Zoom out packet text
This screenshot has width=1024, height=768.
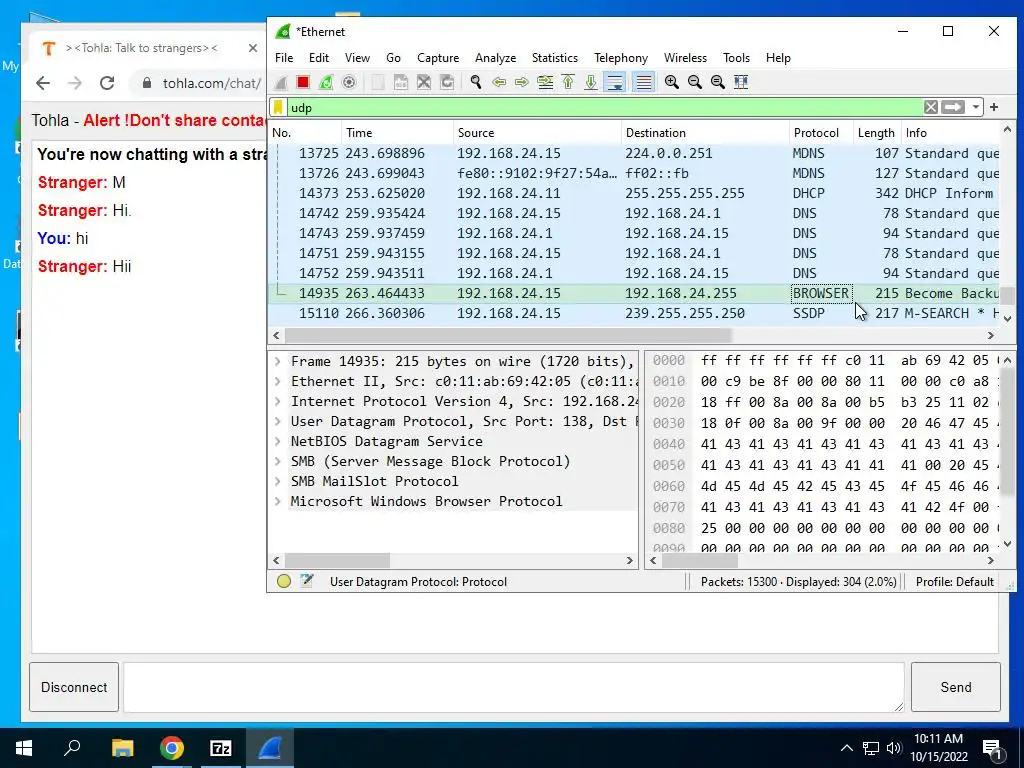(x=695, y=82)
